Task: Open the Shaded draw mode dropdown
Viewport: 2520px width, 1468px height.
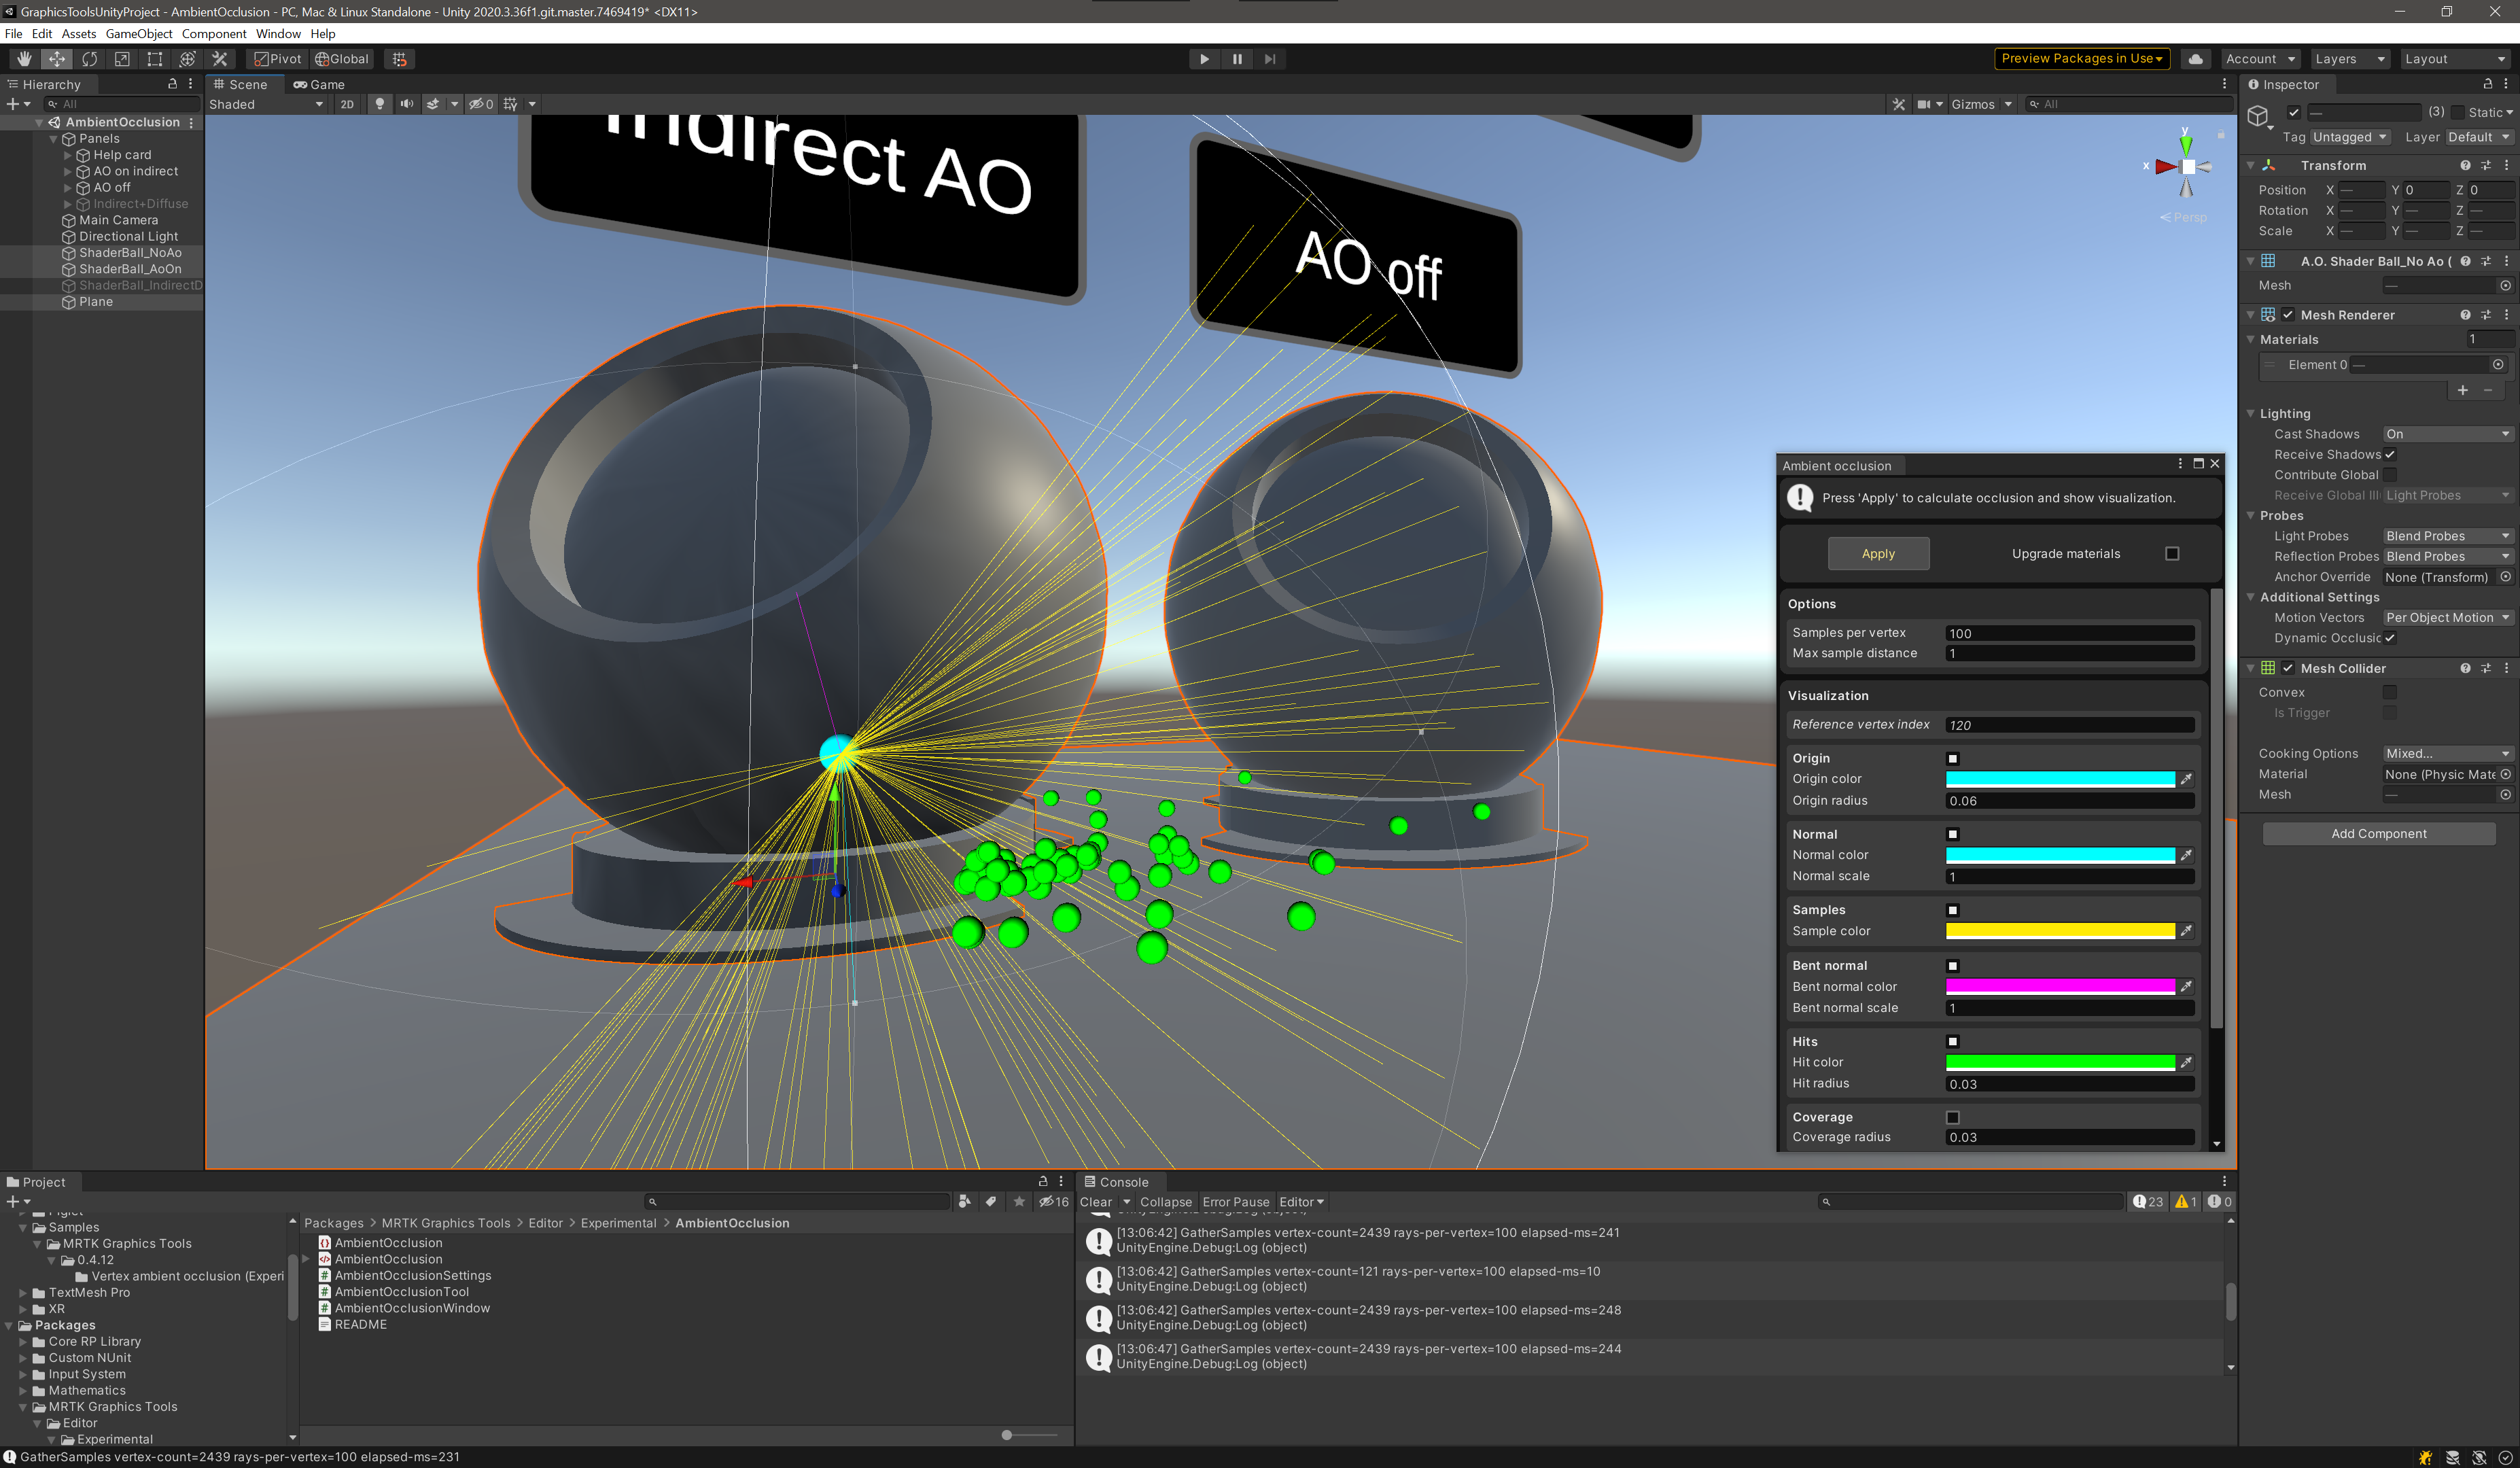Action: [265, 104]
